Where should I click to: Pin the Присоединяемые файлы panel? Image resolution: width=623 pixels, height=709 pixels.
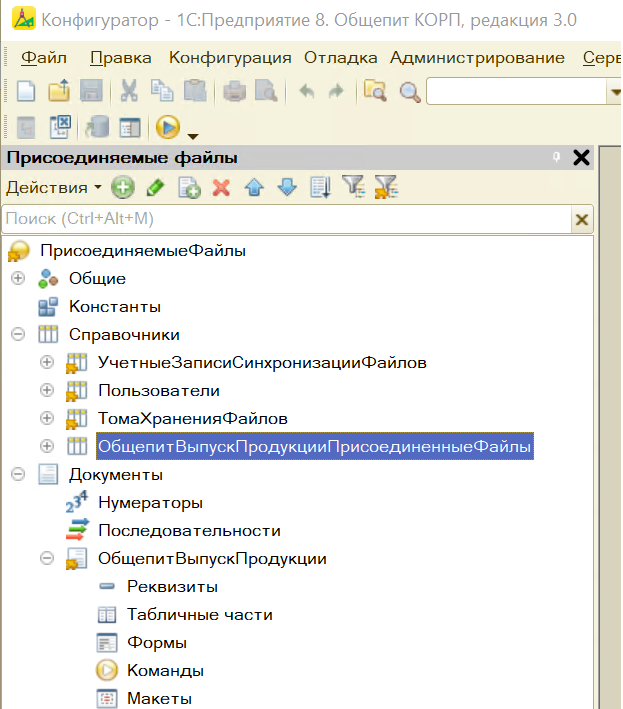(x=557, y=157)
